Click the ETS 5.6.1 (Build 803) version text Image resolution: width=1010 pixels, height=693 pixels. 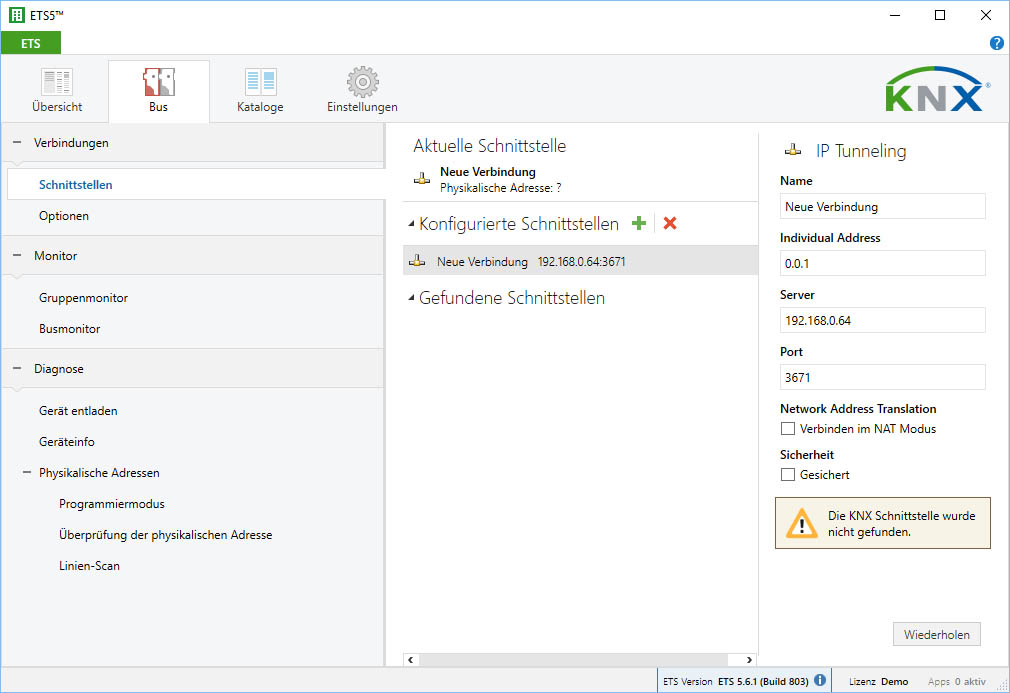(x=763, y=681)
